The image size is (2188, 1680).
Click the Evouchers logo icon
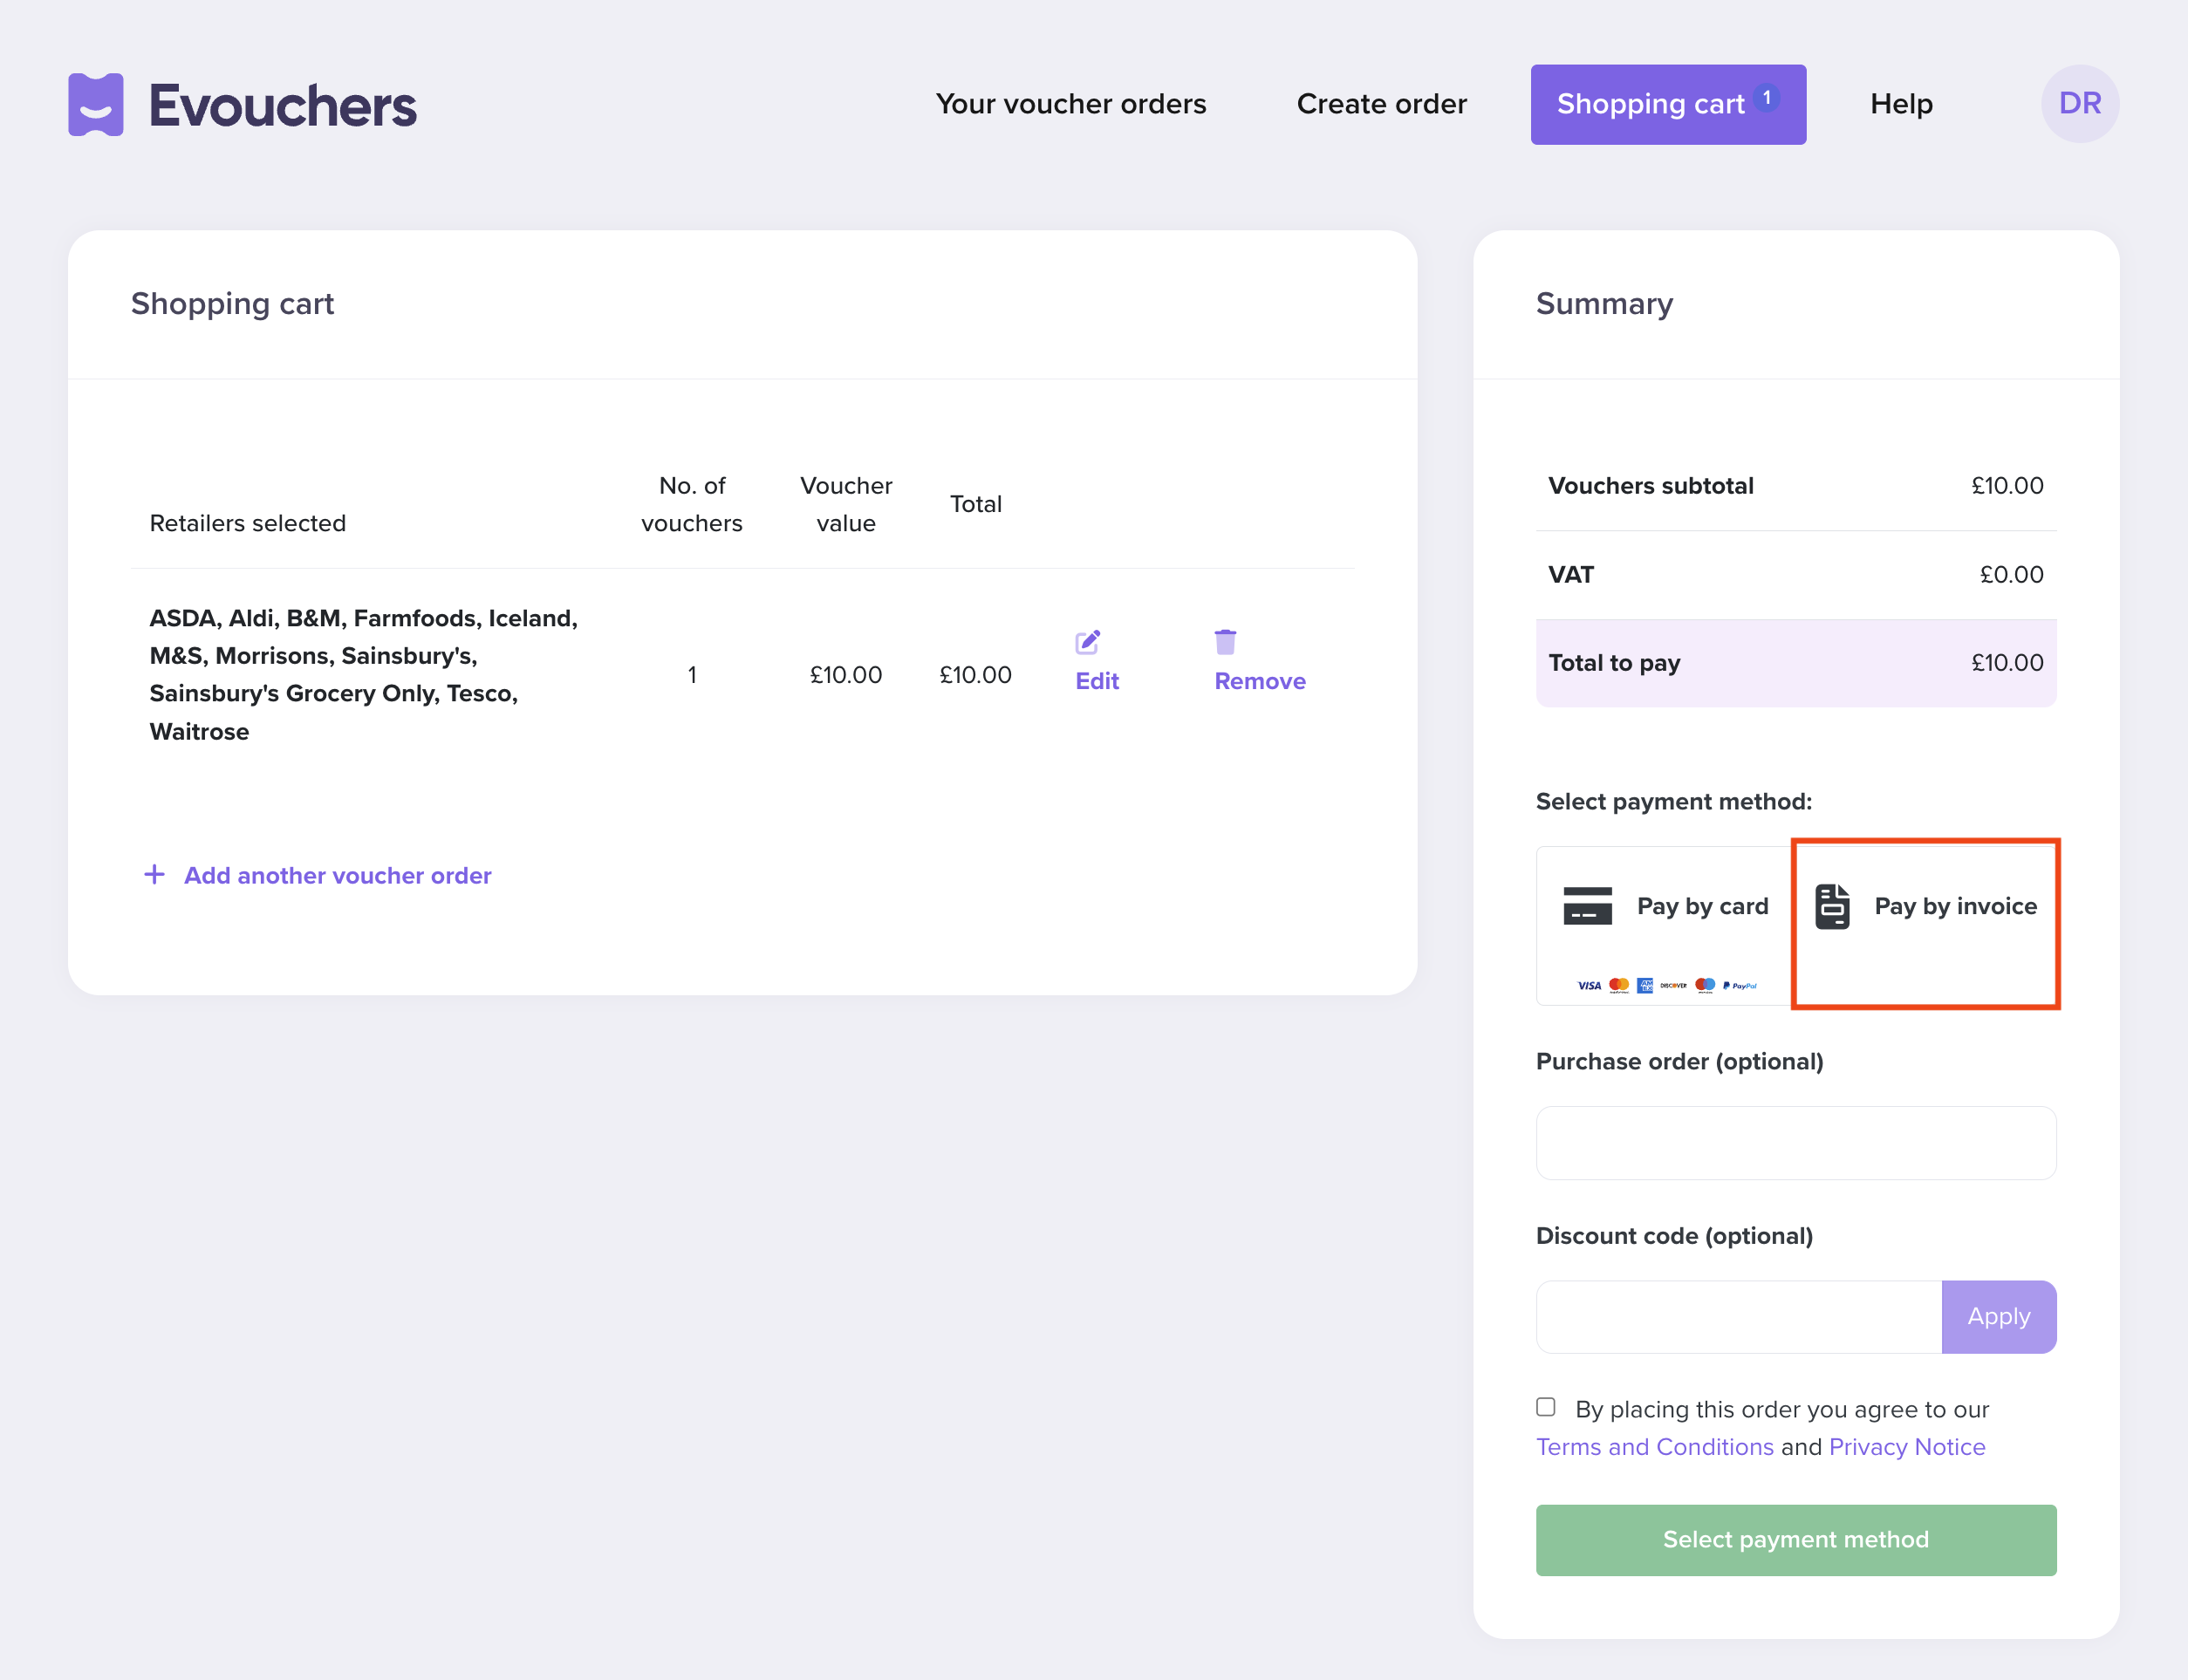coord(96,104)
